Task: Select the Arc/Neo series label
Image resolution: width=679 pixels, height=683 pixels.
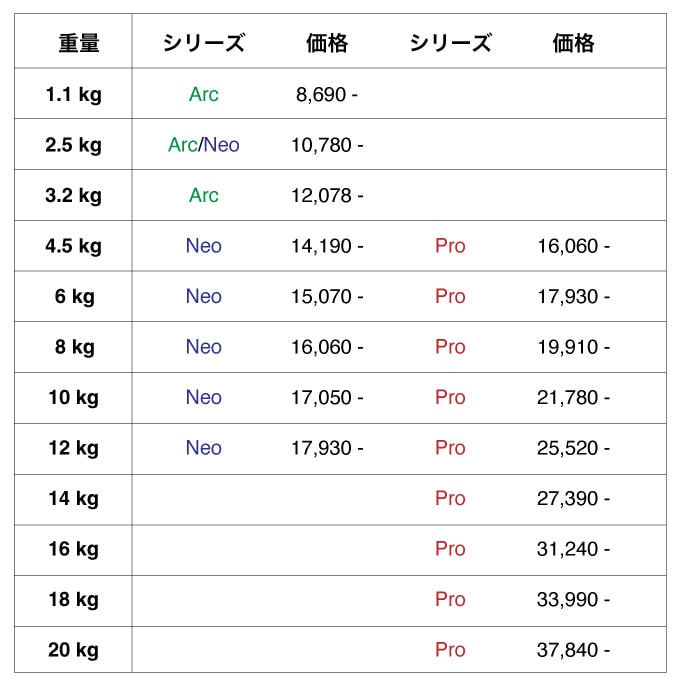Action: (204, 145)
